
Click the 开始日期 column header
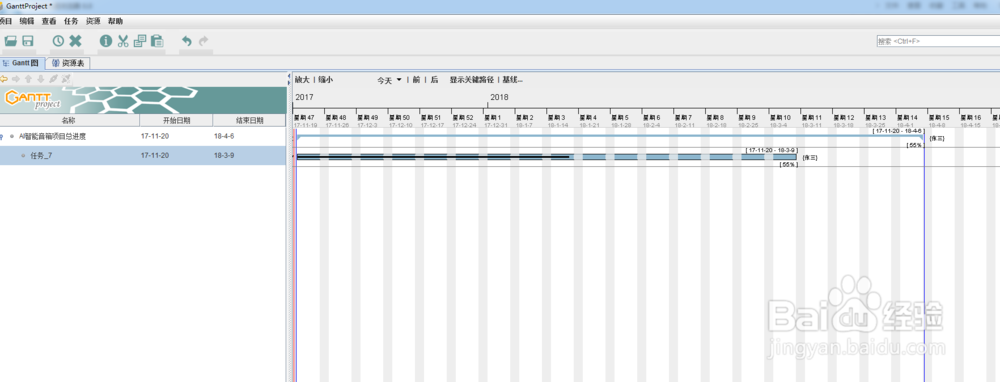click(176, 120)
